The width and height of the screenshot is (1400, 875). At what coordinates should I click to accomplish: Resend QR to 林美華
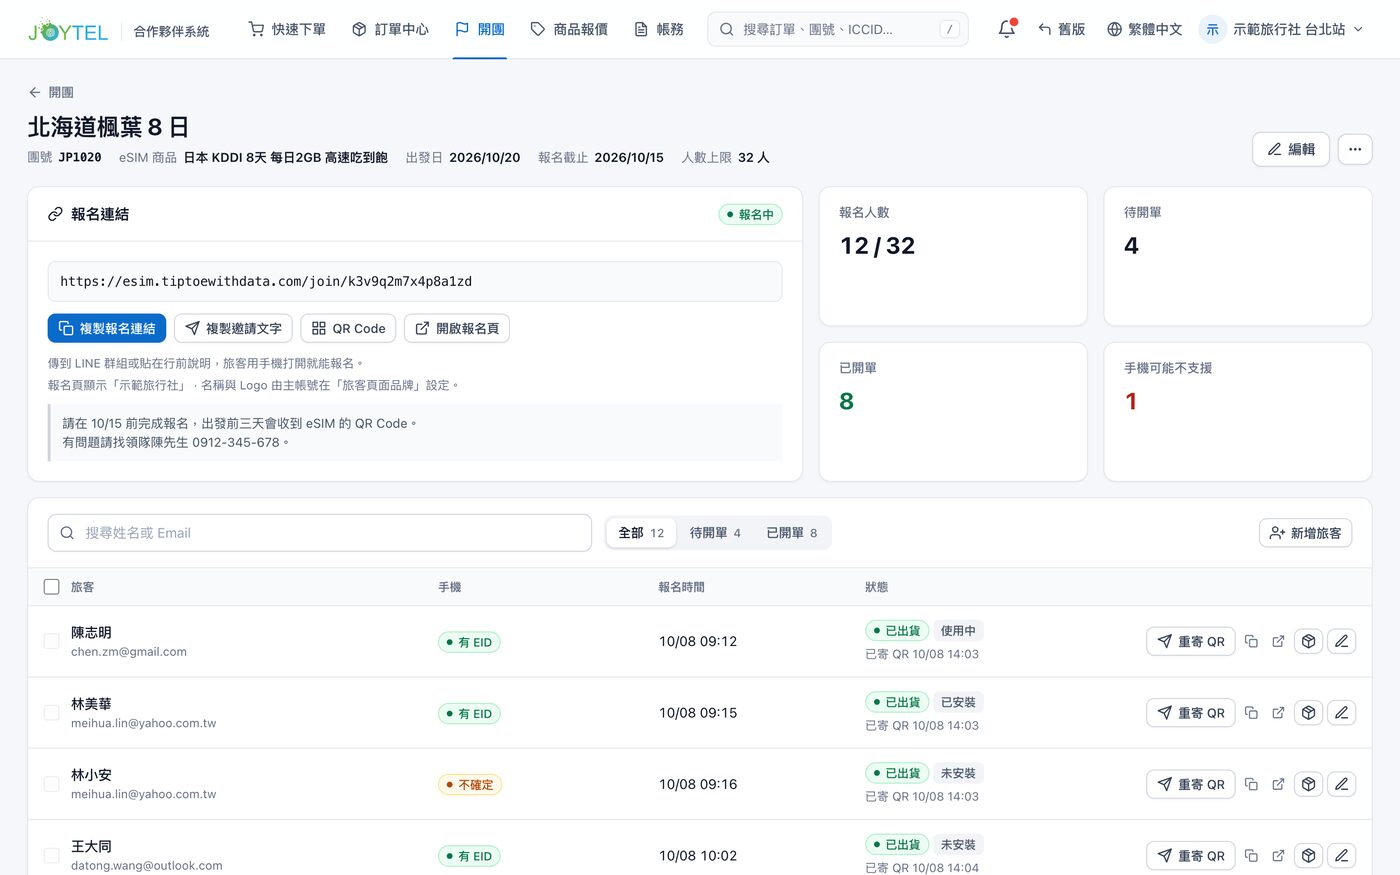click(x=1191, y=713)
